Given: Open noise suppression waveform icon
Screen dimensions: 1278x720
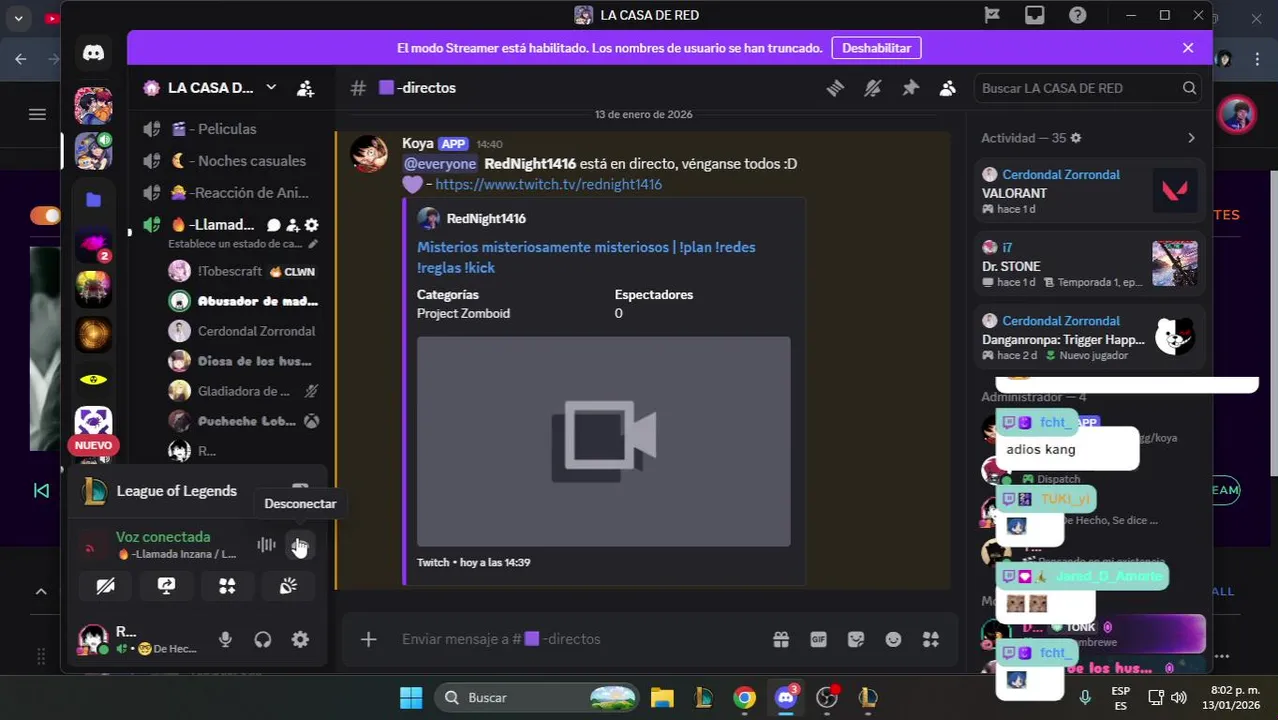Looking at the screenshot, I should 266,545.
